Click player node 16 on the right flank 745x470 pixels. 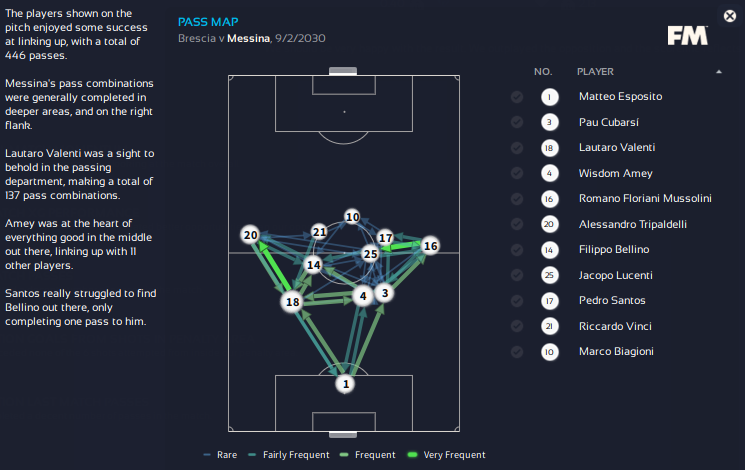click(430, 245)
